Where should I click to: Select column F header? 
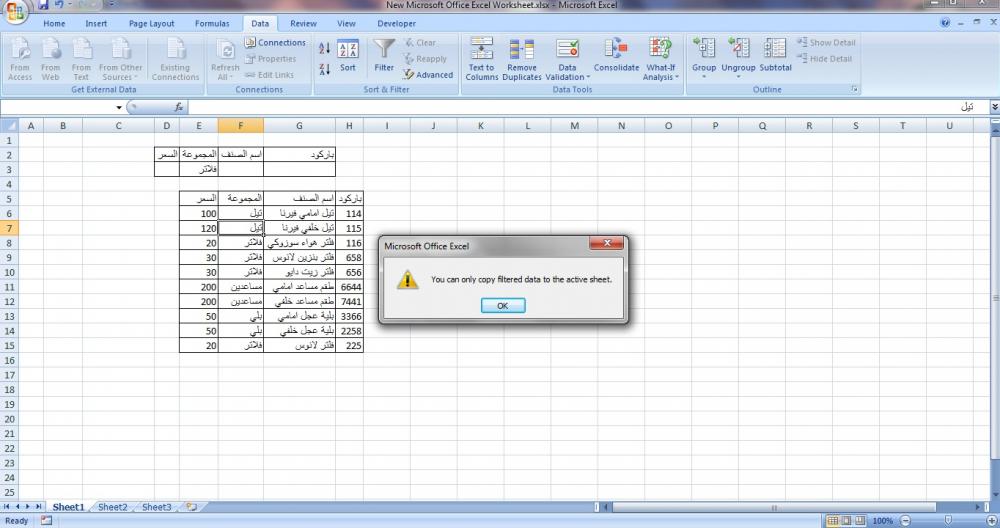[x=240, y=126]
